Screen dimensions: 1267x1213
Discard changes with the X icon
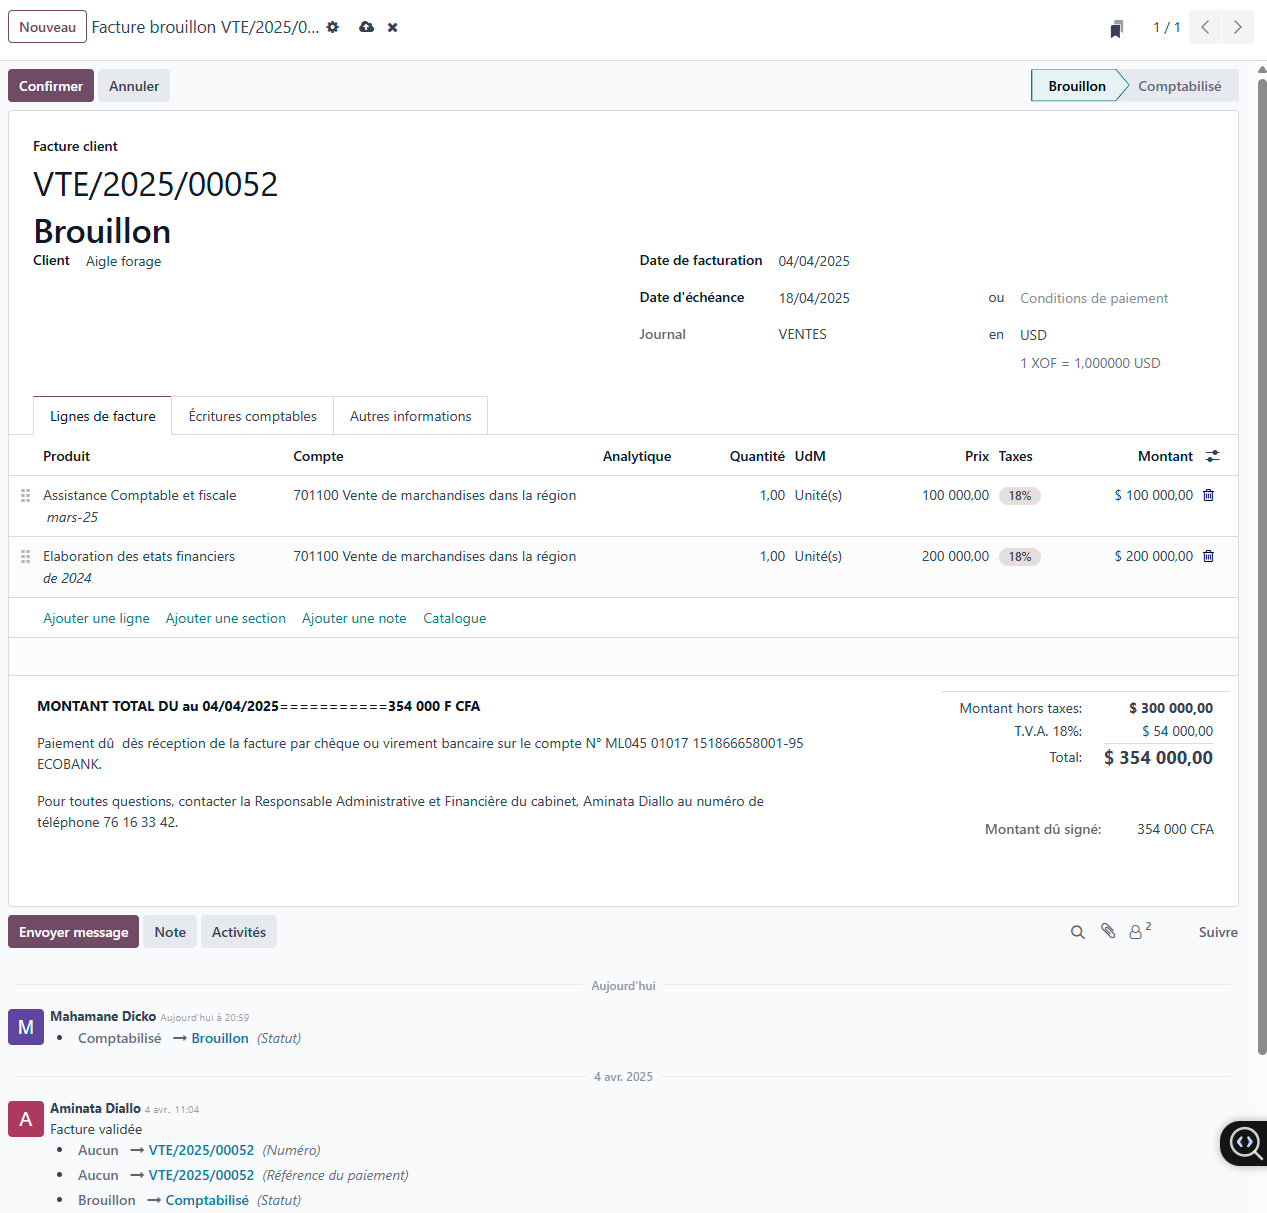click(x=393, y=27)
